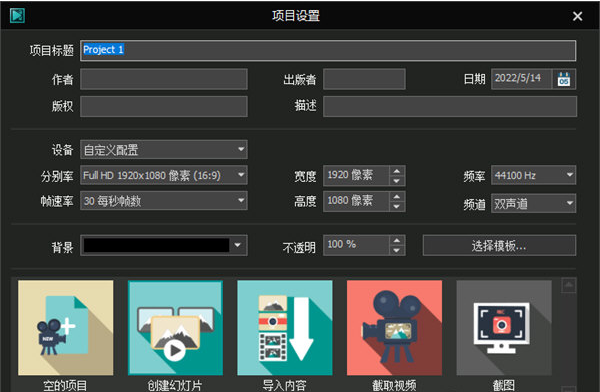Click the 出版者 input field
The width and height of the screenshot is (600, 392).
coord(364,79)
